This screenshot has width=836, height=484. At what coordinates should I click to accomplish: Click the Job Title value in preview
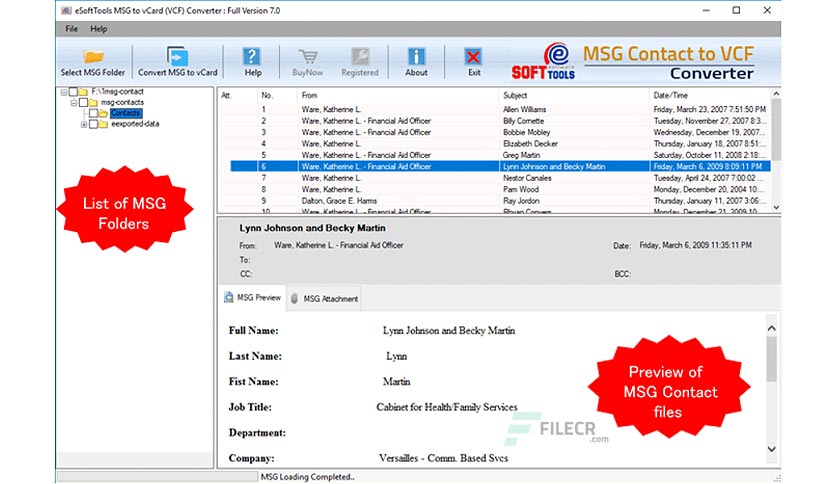pos(447,407)
